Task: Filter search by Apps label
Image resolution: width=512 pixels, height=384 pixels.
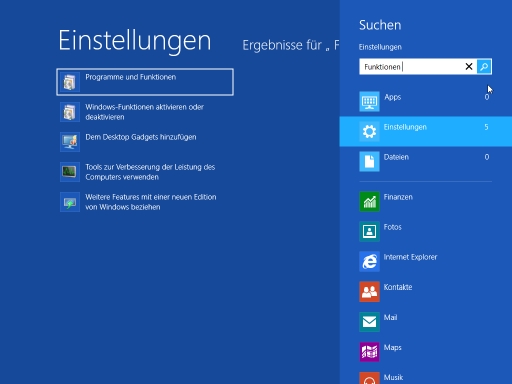Action: coord(393,97)
